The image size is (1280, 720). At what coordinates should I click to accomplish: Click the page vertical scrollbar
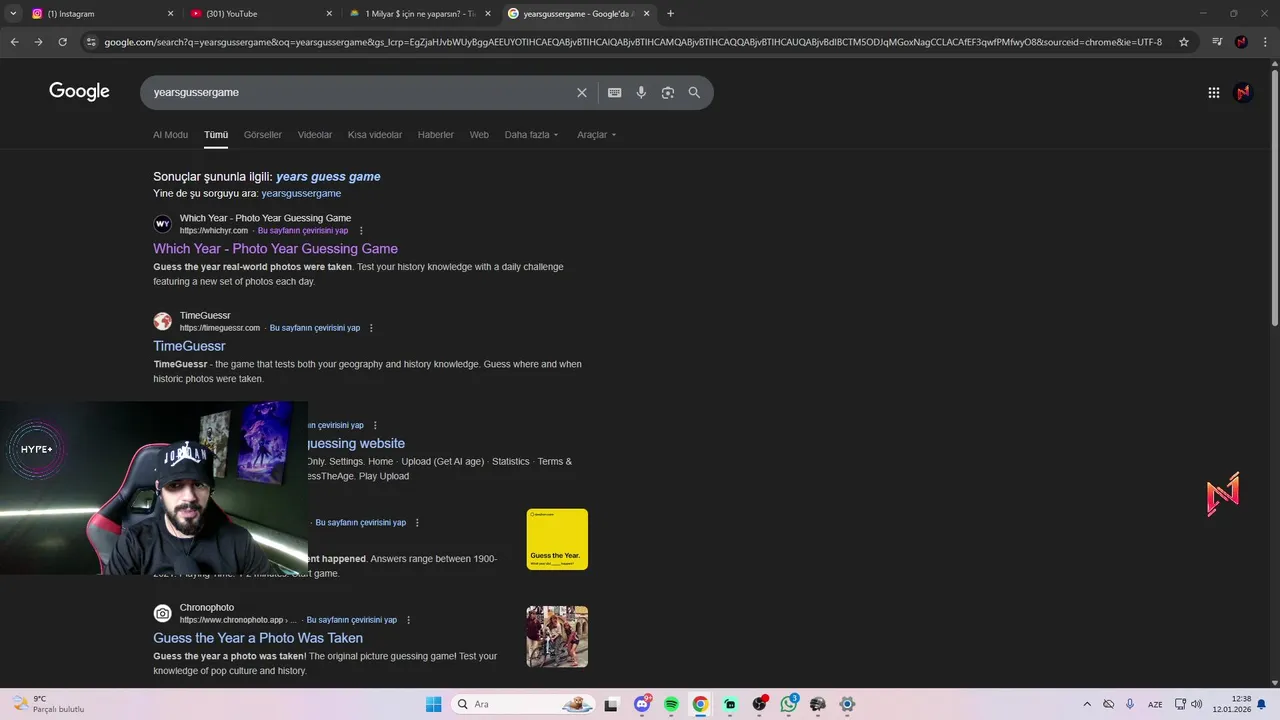pos(1274,200)
